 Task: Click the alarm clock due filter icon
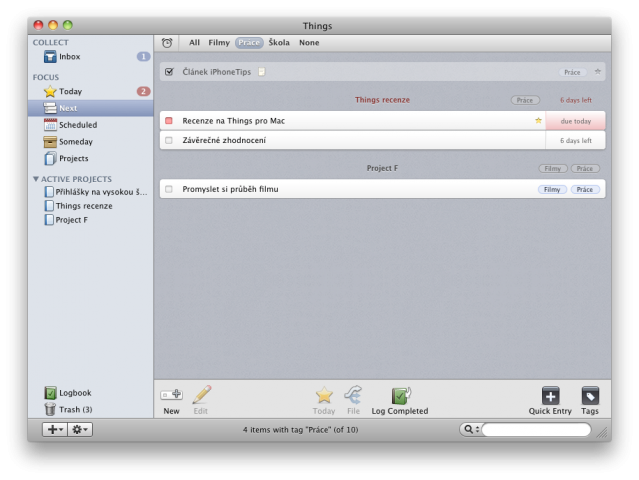pos(167,43)
